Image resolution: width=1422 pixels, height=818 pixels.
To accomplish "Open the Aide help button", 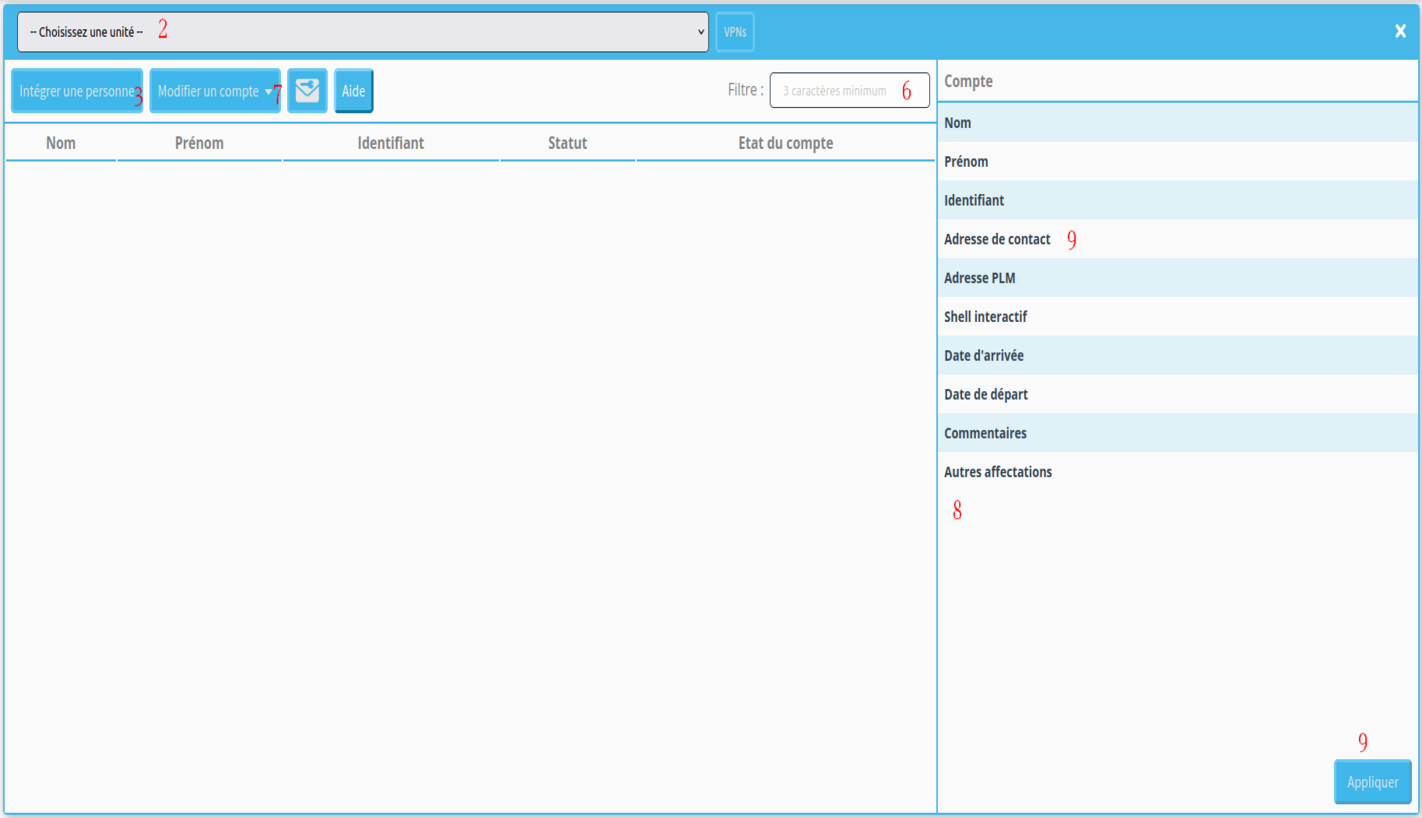I will click(x=353, y=91).
